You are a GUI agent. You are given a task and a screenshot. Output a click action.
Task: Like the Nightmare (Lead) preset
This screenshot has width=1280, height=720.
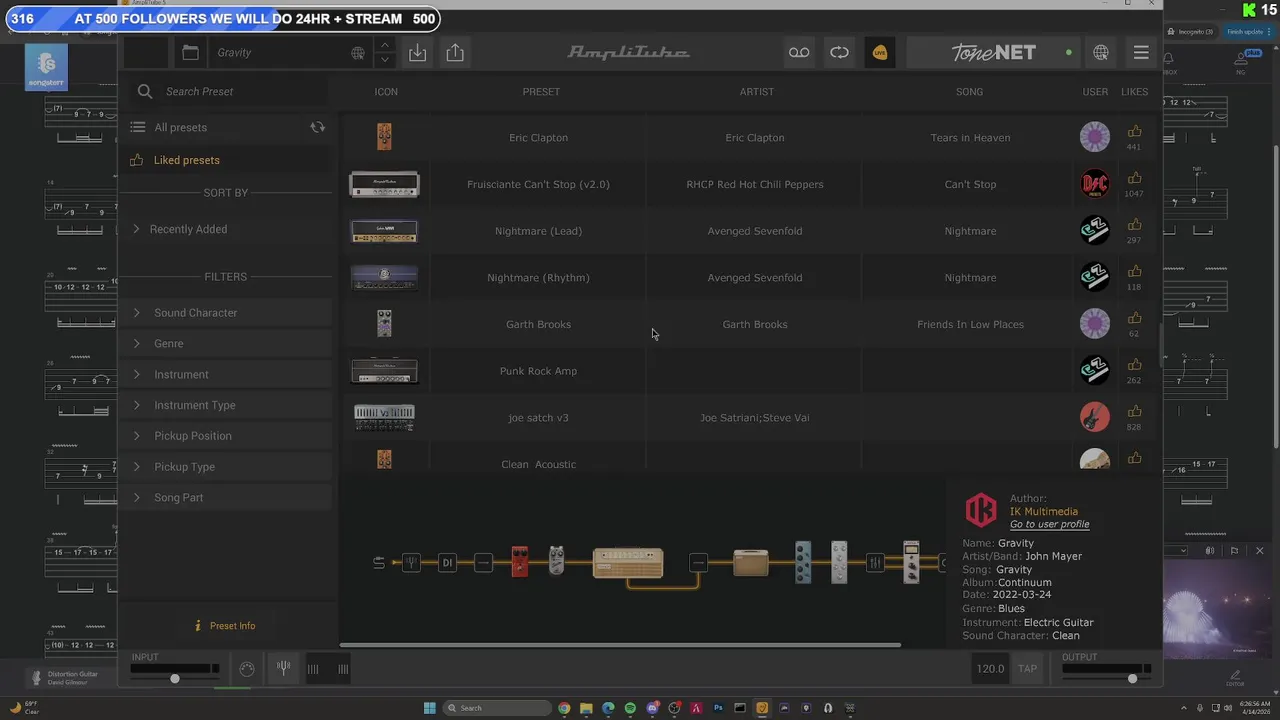click(1134, 225)
